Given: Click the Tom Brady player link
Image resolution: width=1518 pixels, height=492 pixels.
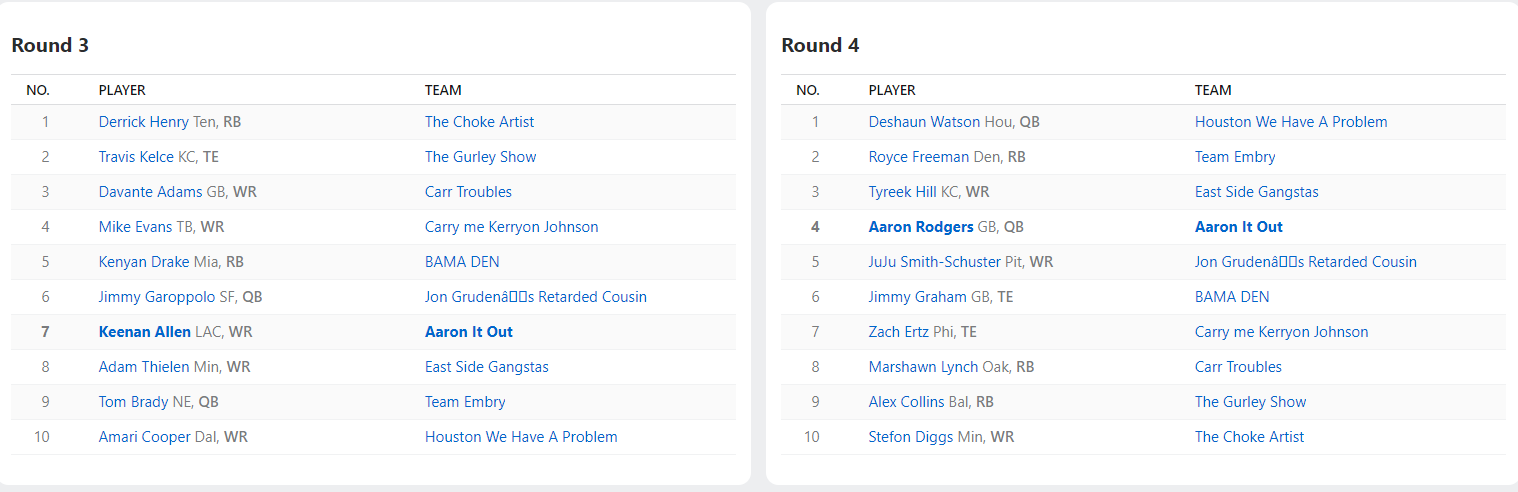Looking at the screenshot, I should tap(133, 402).
